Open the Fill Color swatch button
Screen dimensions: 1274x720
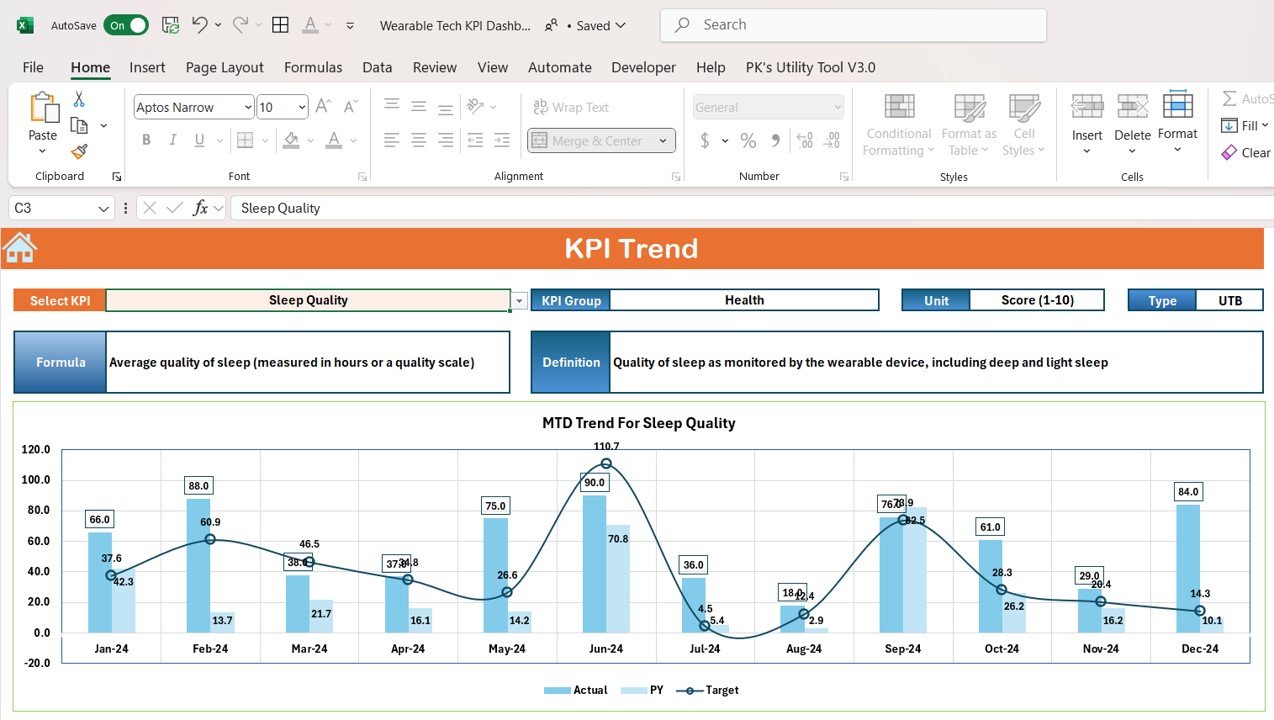point(291,141)
